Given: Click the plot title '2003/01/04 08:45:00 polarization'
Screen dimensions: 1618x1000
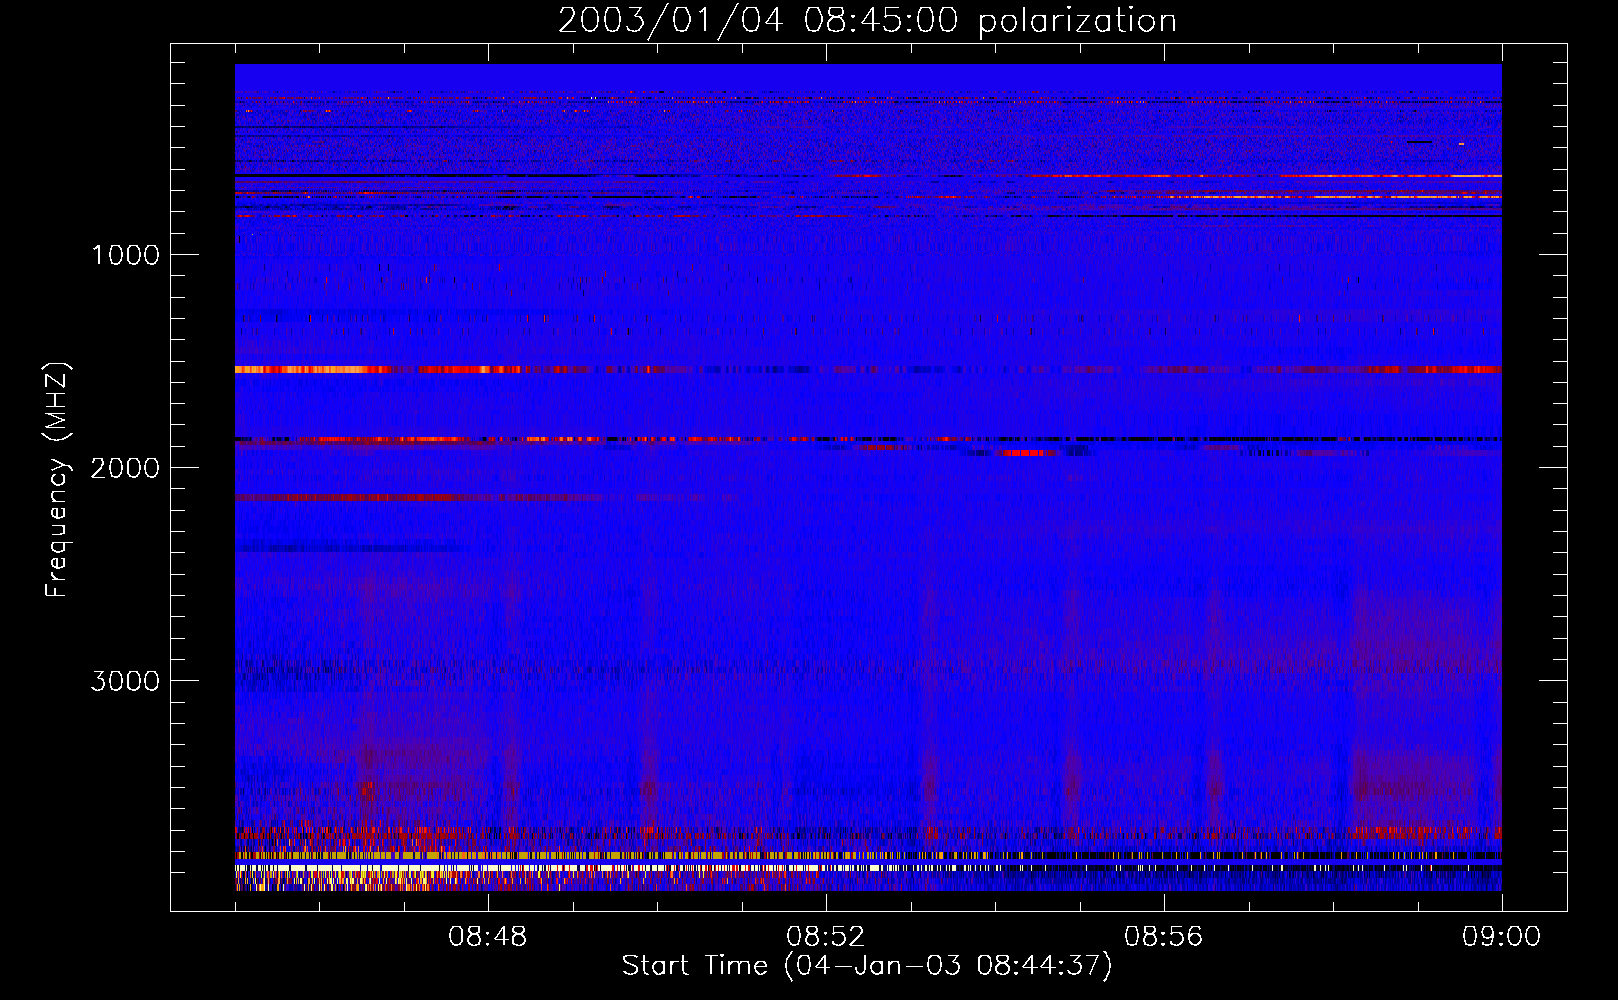Looking at the screenshot, I should click(867, 21).
